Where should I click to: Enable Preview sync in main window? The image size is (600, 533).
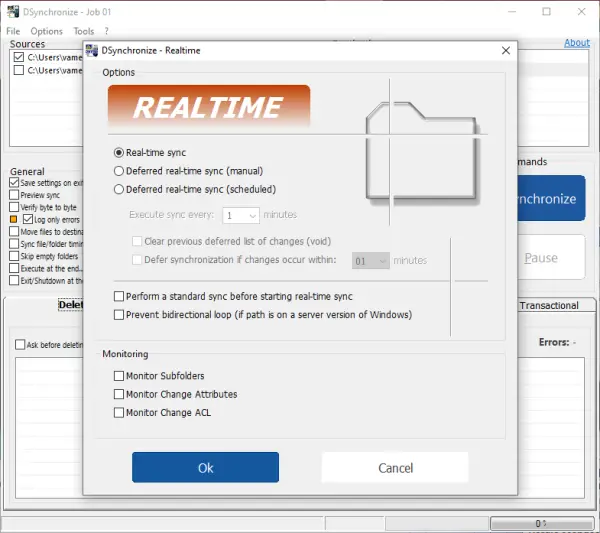click(14, 195)
